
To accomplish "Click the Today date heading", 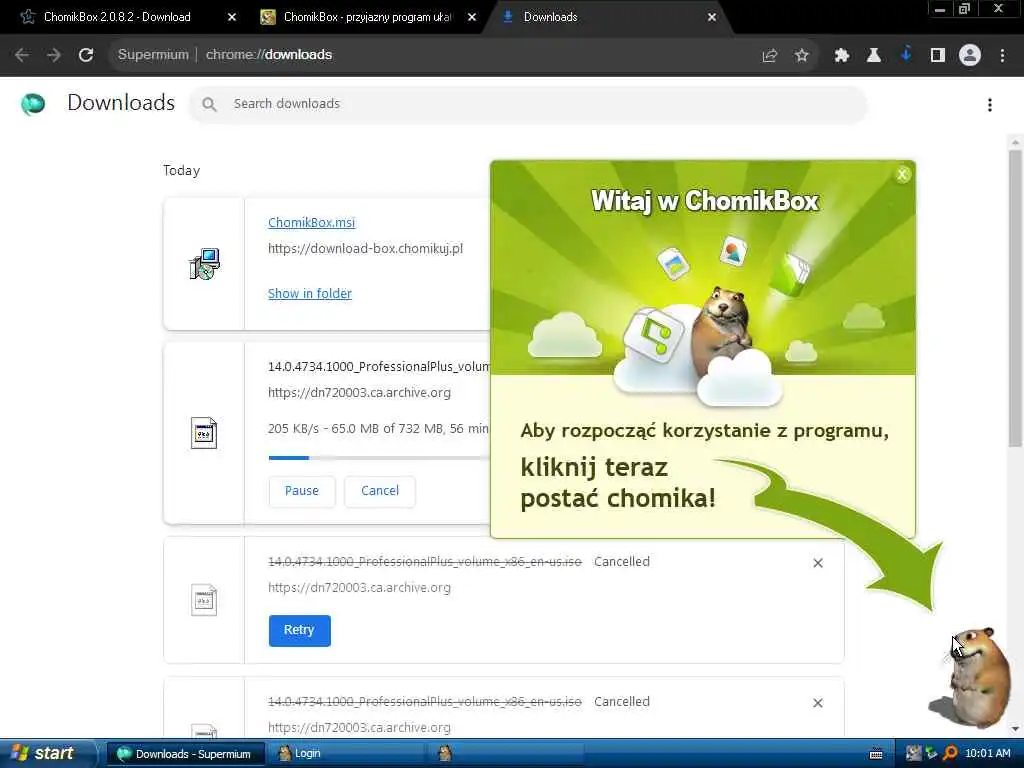I will click(182, 170).
